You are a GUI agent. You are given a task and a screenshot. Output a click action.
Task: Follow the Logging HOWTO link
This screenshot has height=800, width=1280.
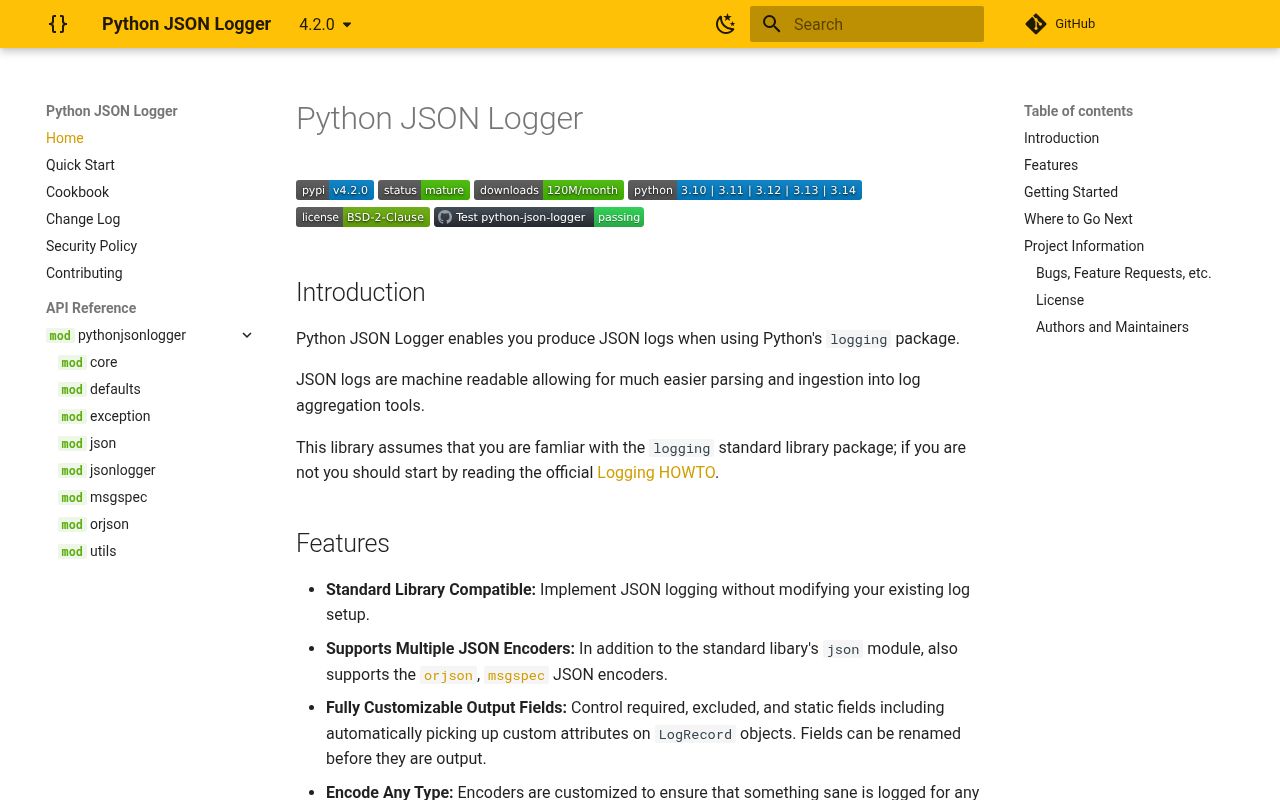point(656,472)
